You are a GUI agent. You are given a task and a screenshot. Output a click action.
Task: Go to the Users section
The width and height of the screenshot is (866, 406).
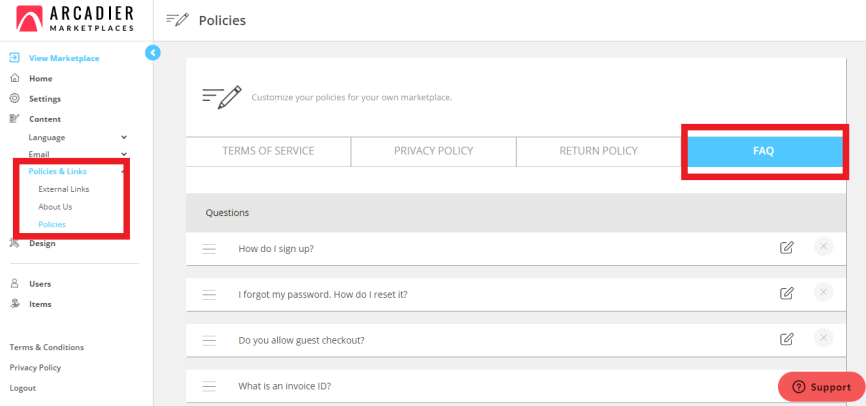pos(40,284)
